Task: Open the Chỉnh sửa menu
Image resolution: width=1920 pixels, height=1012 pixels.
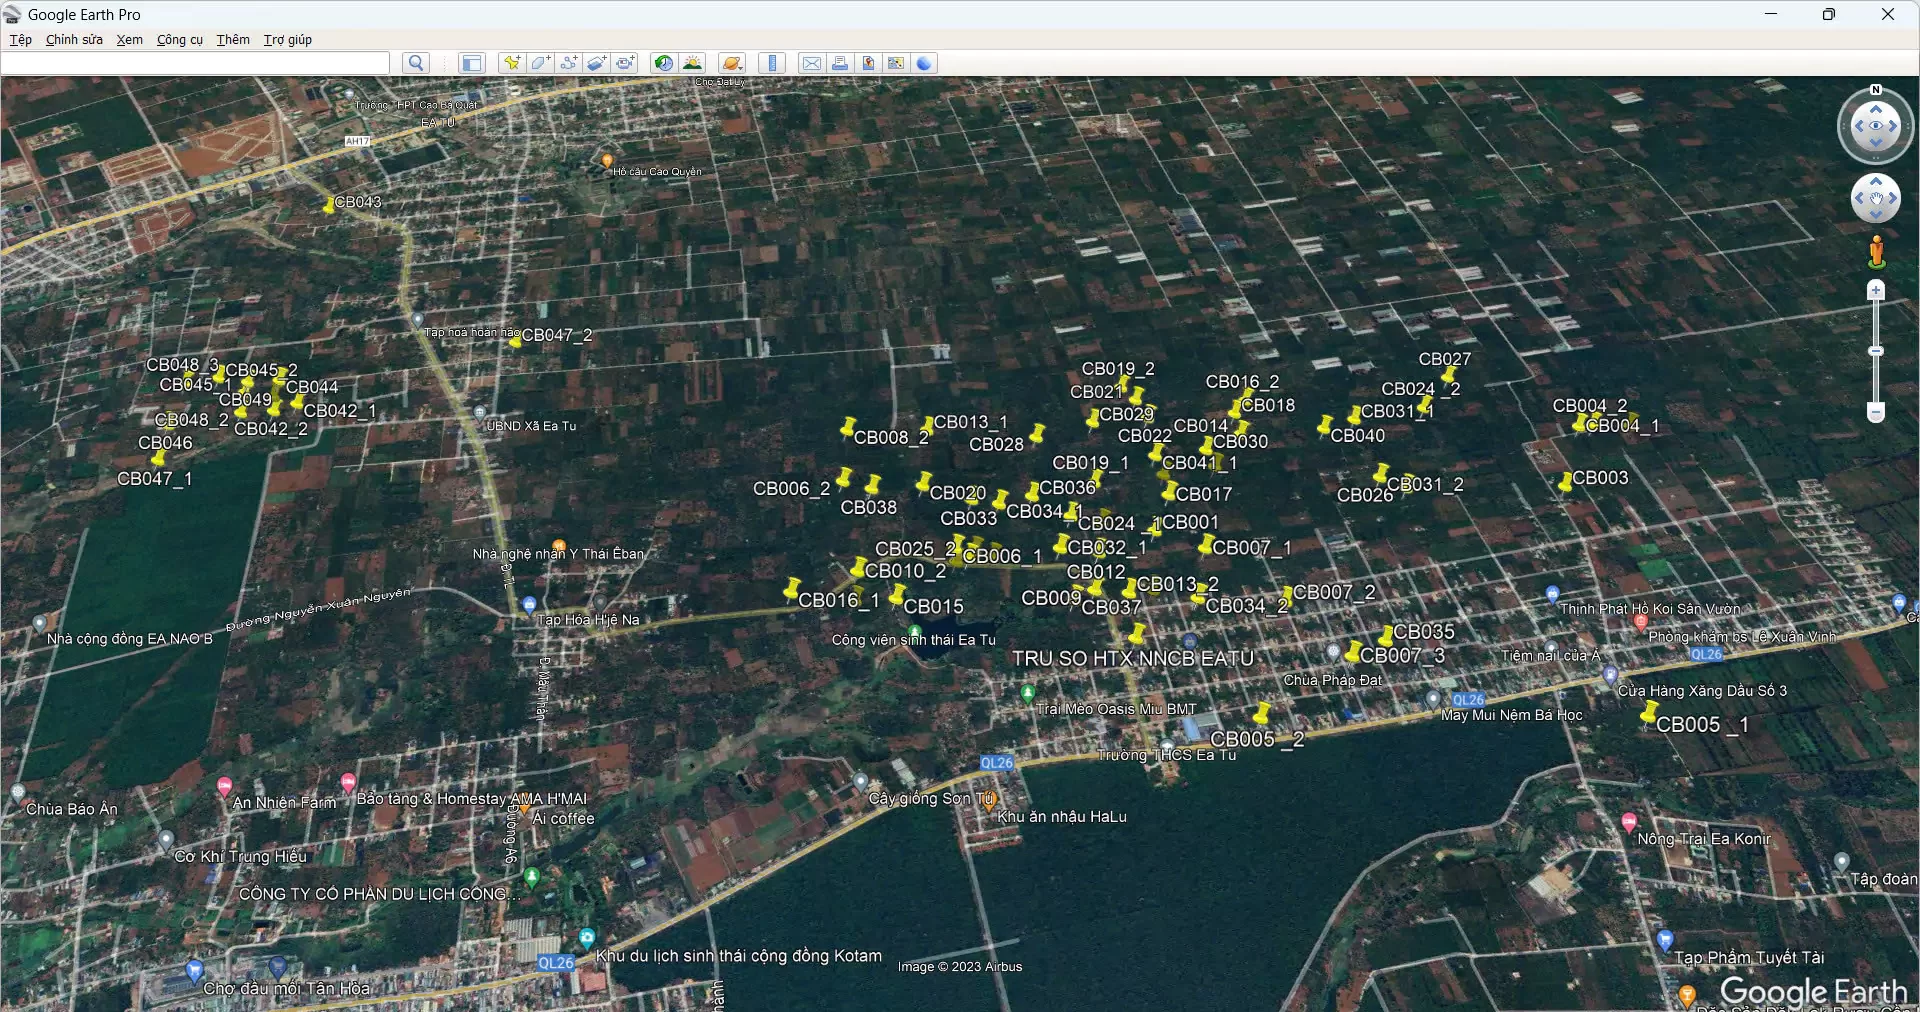Action: (74, 40)
